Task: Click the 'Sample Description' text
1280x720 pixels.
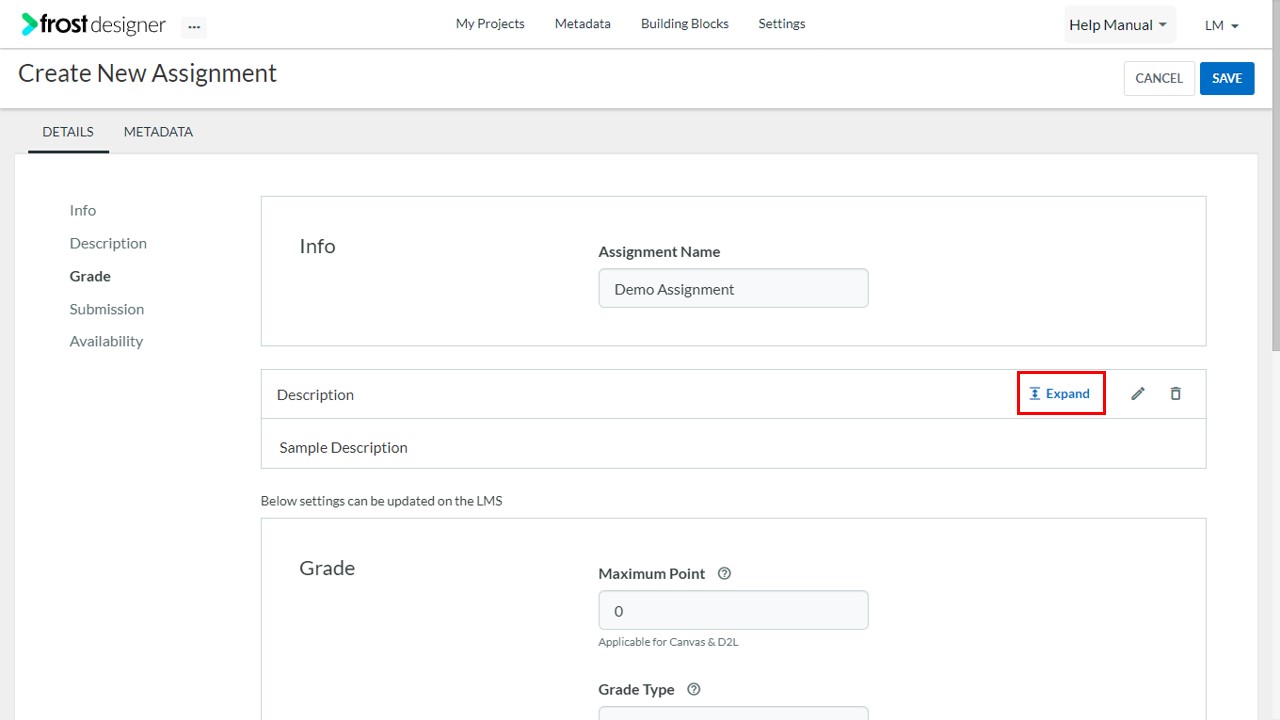Action: pyautogui.click(x=343, y=447)
